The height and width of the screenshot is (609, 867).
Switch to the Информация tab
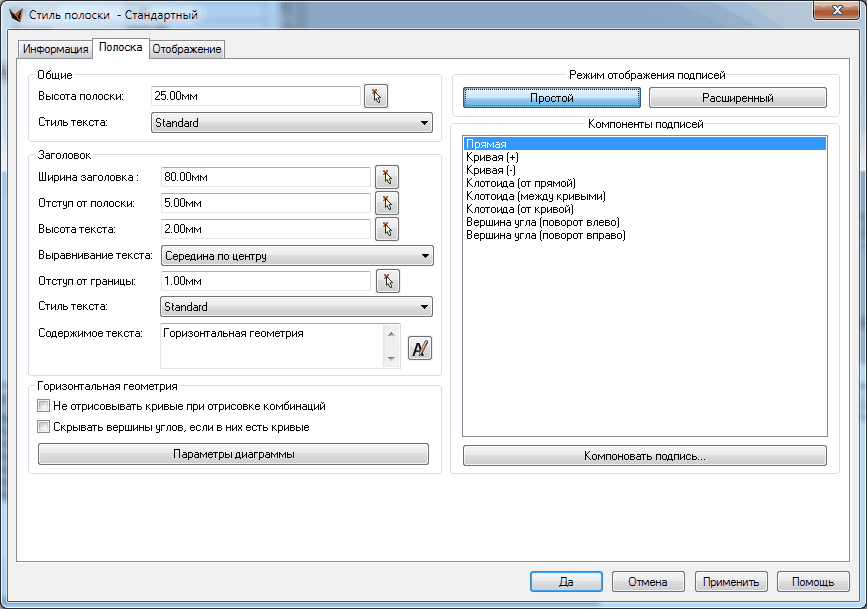(x=55, y=49)
